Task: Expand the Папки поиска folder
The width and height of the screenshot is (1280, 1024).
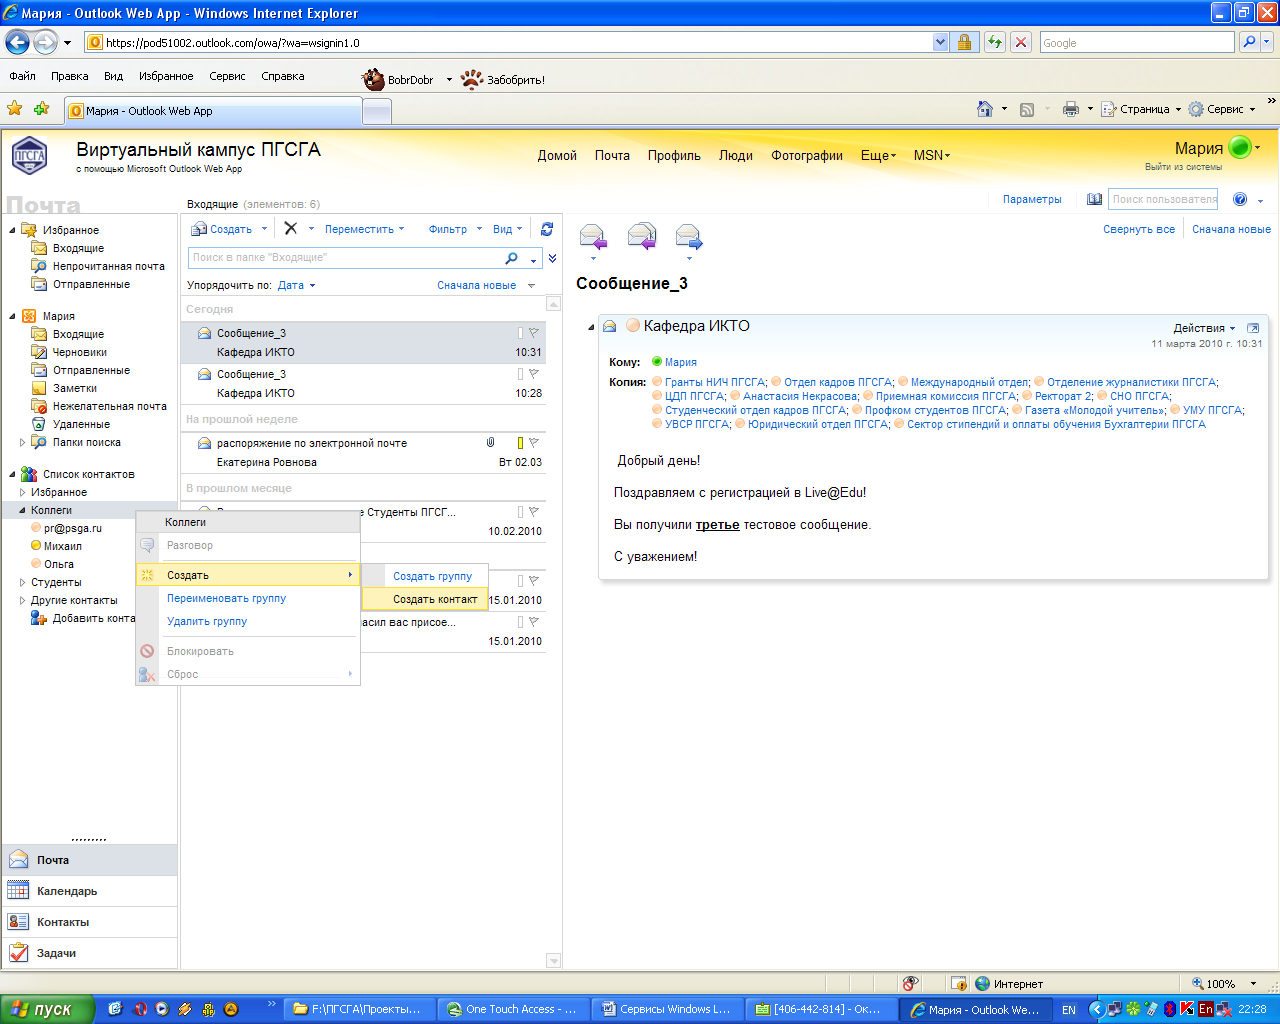Action: [x=23, y=442]
